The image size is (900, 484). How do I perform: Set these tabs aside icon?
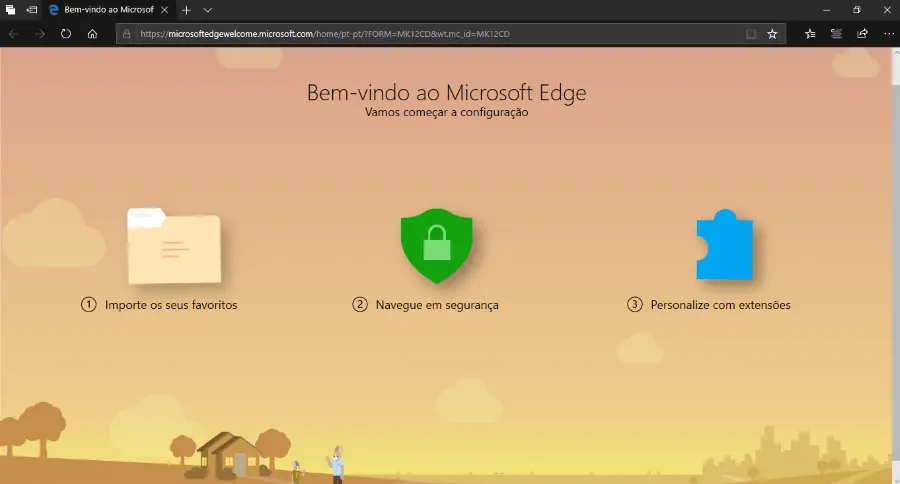point(32,10)
